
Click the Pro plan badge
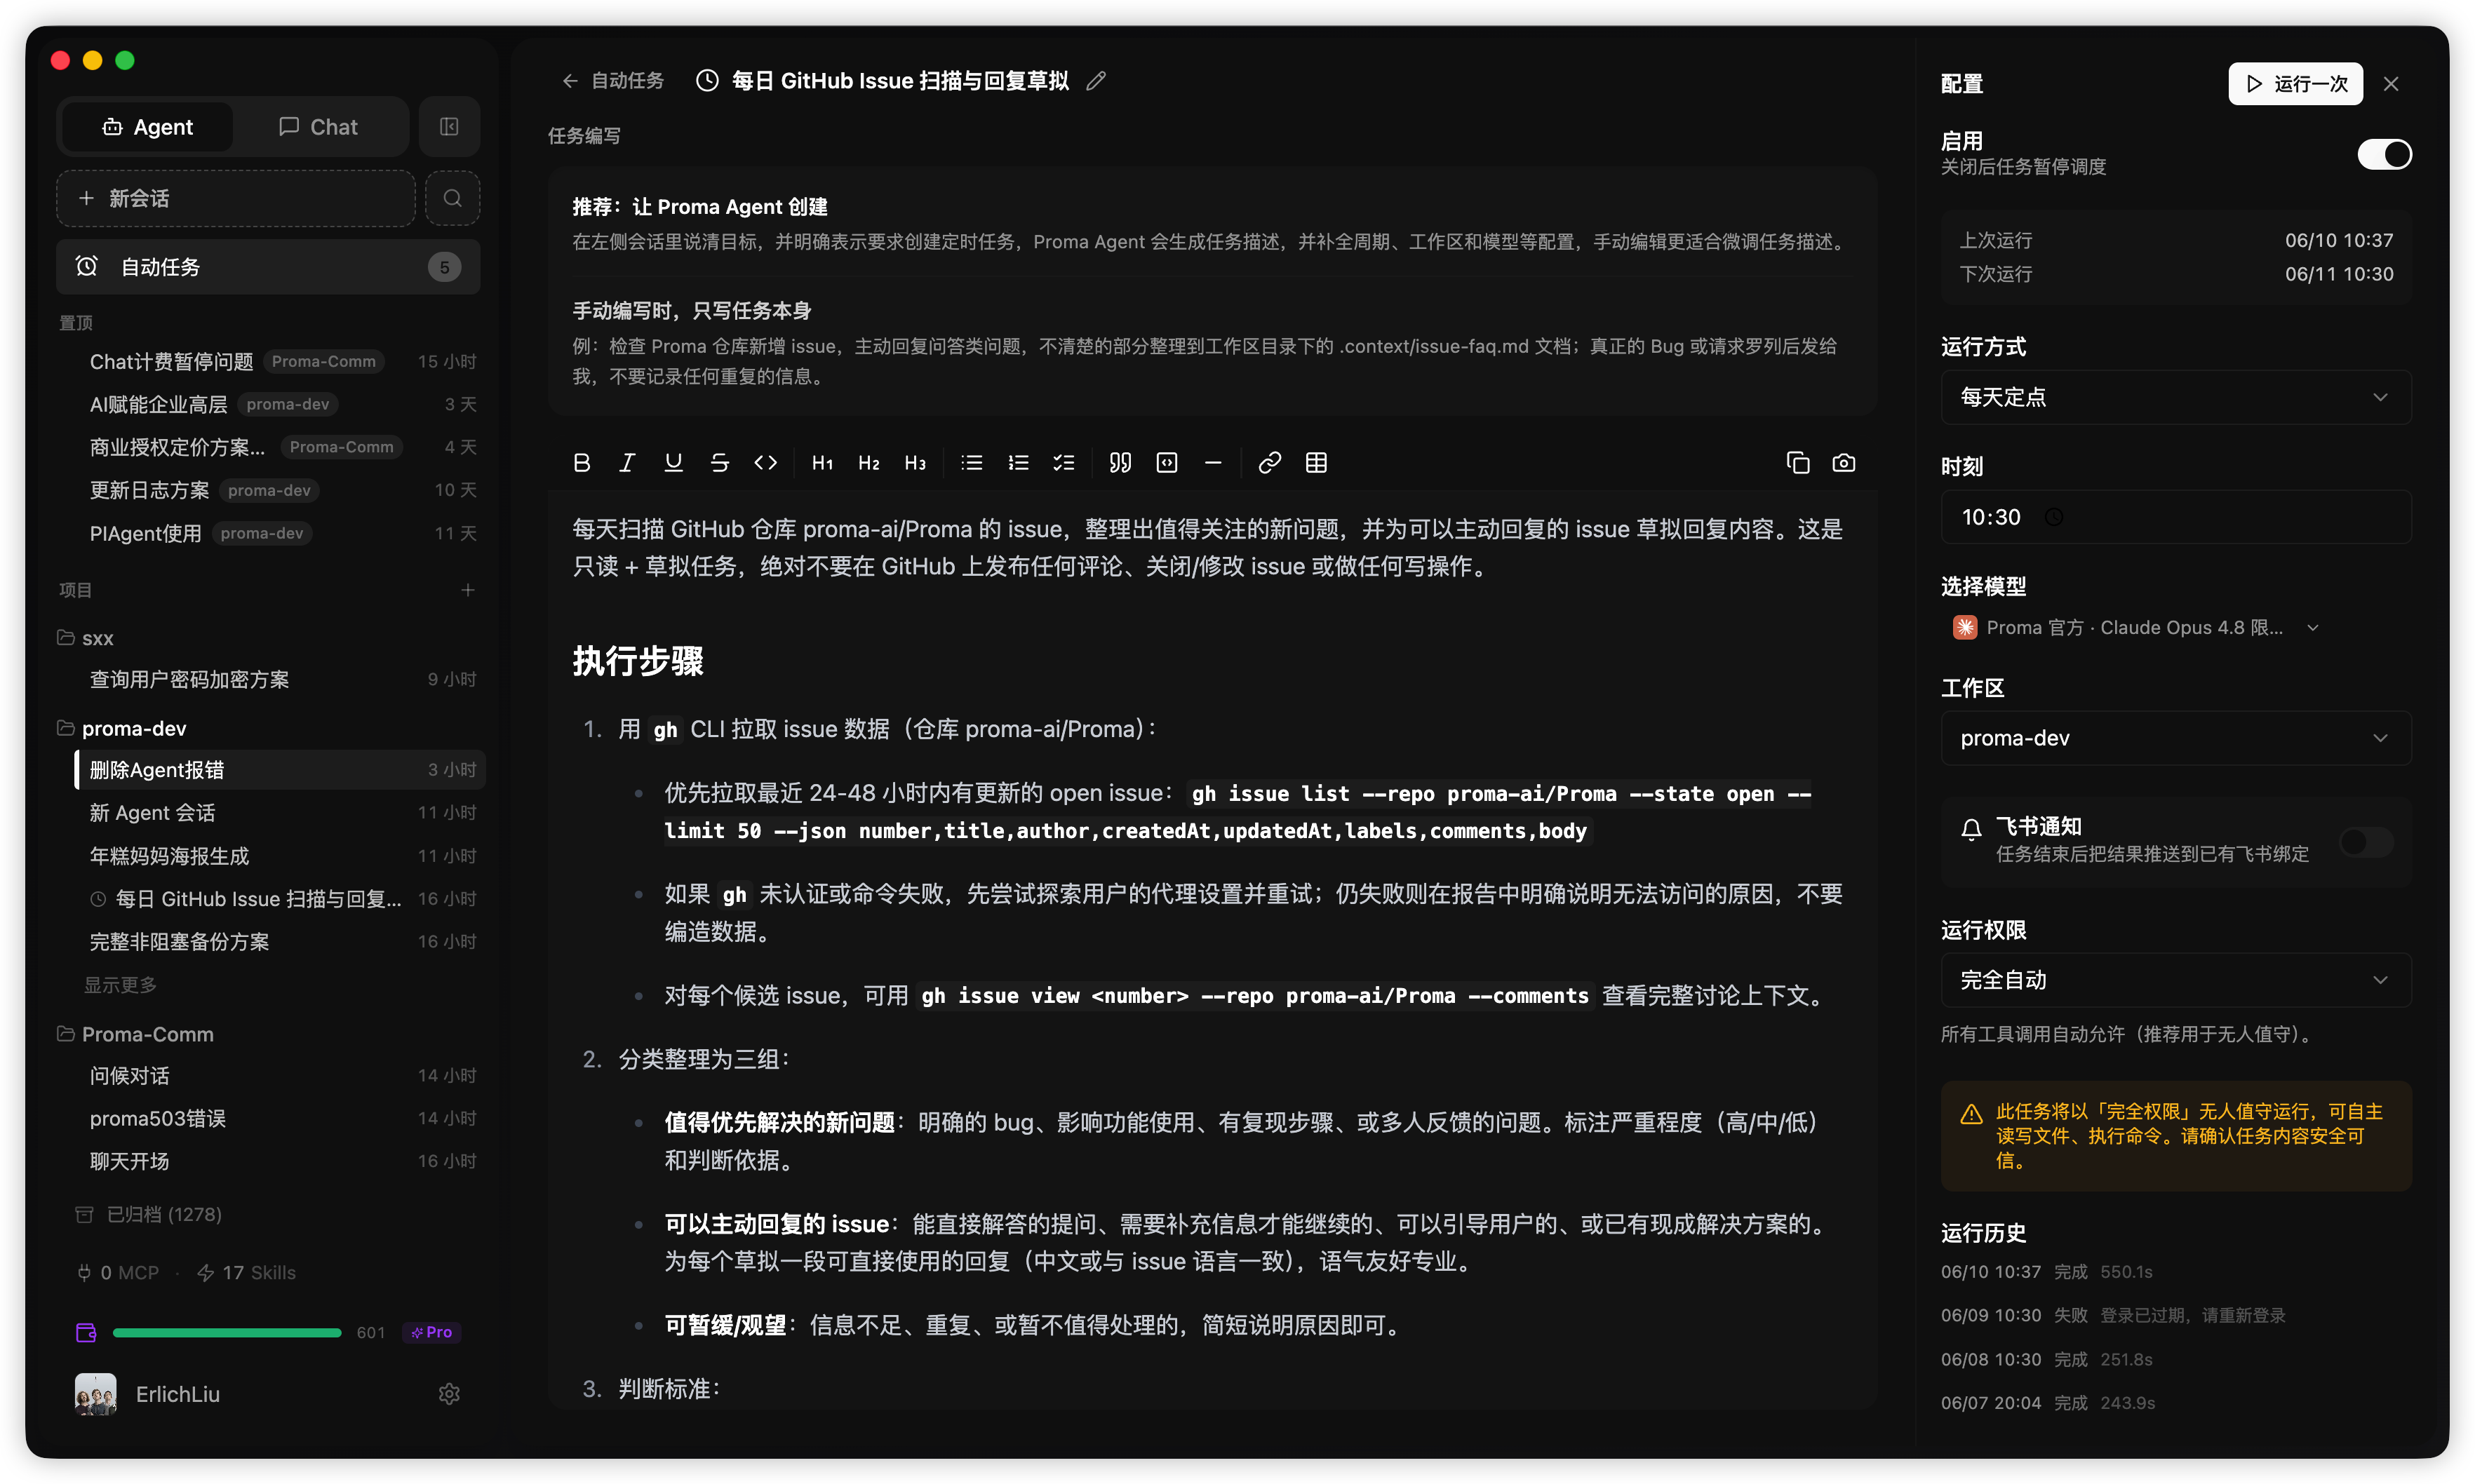click(431, 1332)
